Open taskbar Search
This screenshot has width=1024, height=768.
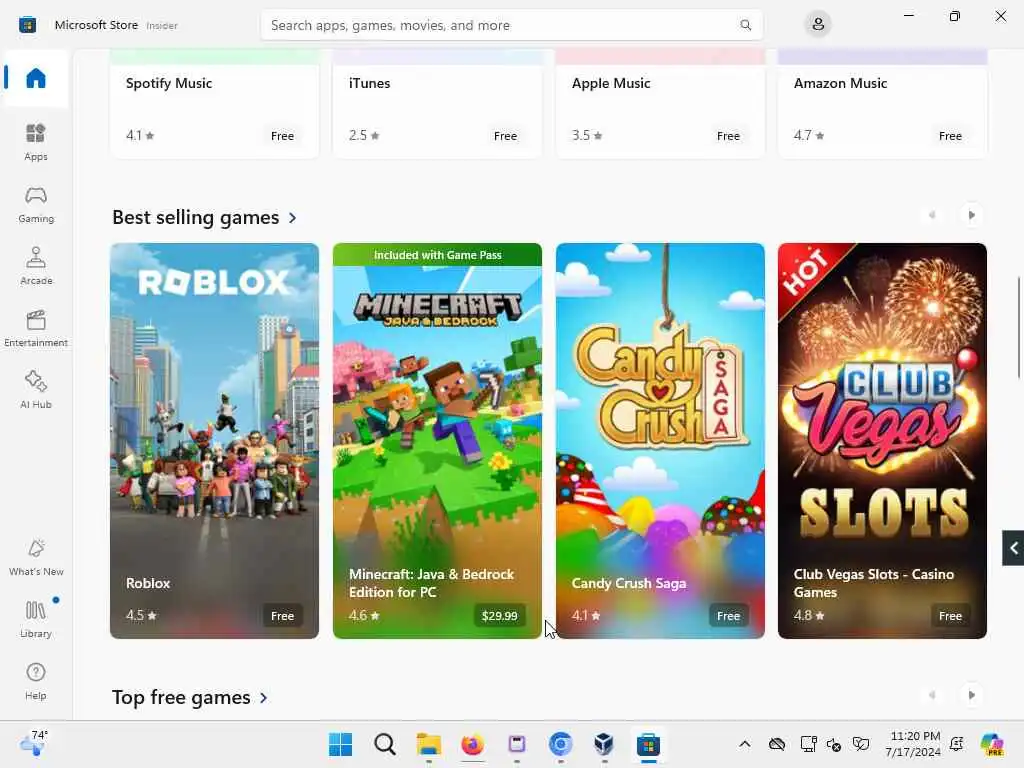385,744
